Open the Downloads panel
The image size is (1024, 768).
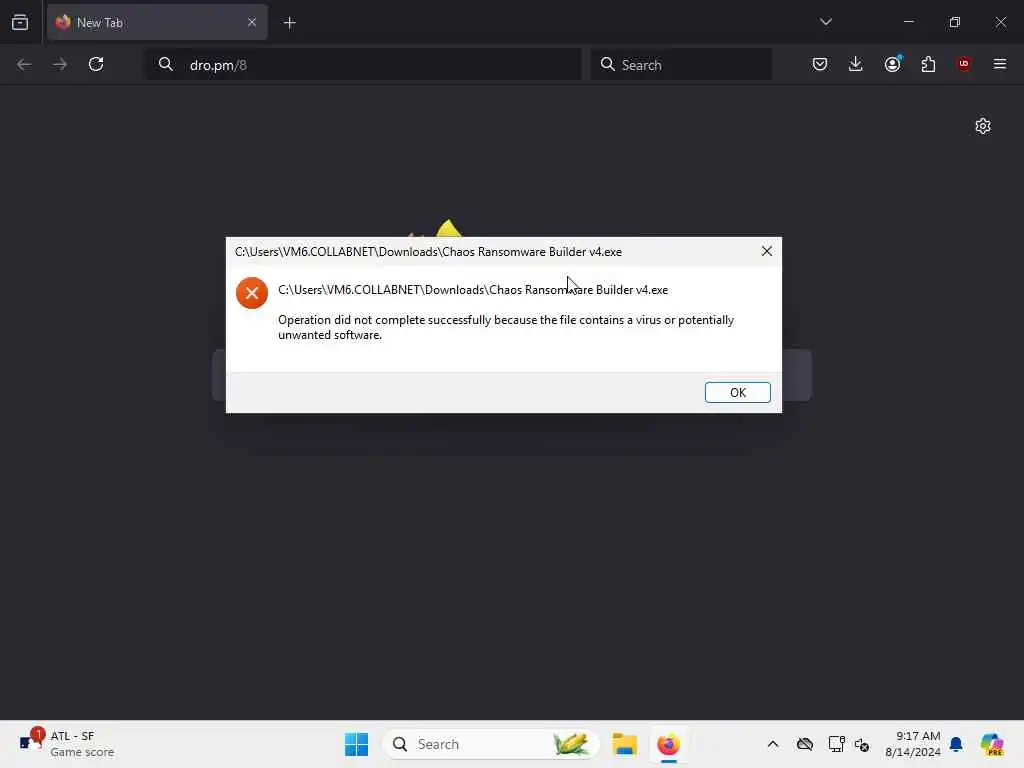click(856, 64)
